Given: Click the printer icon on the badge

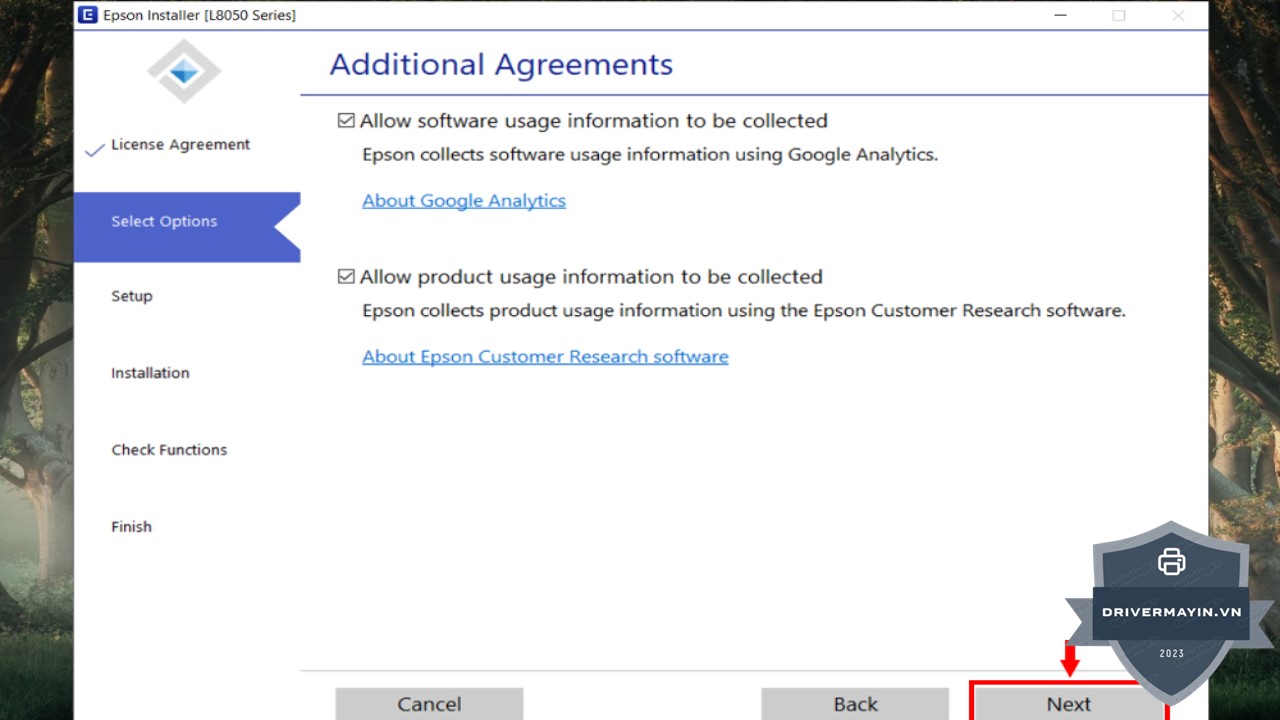Looking at the screenshot, I should (x=1171, y=562).
